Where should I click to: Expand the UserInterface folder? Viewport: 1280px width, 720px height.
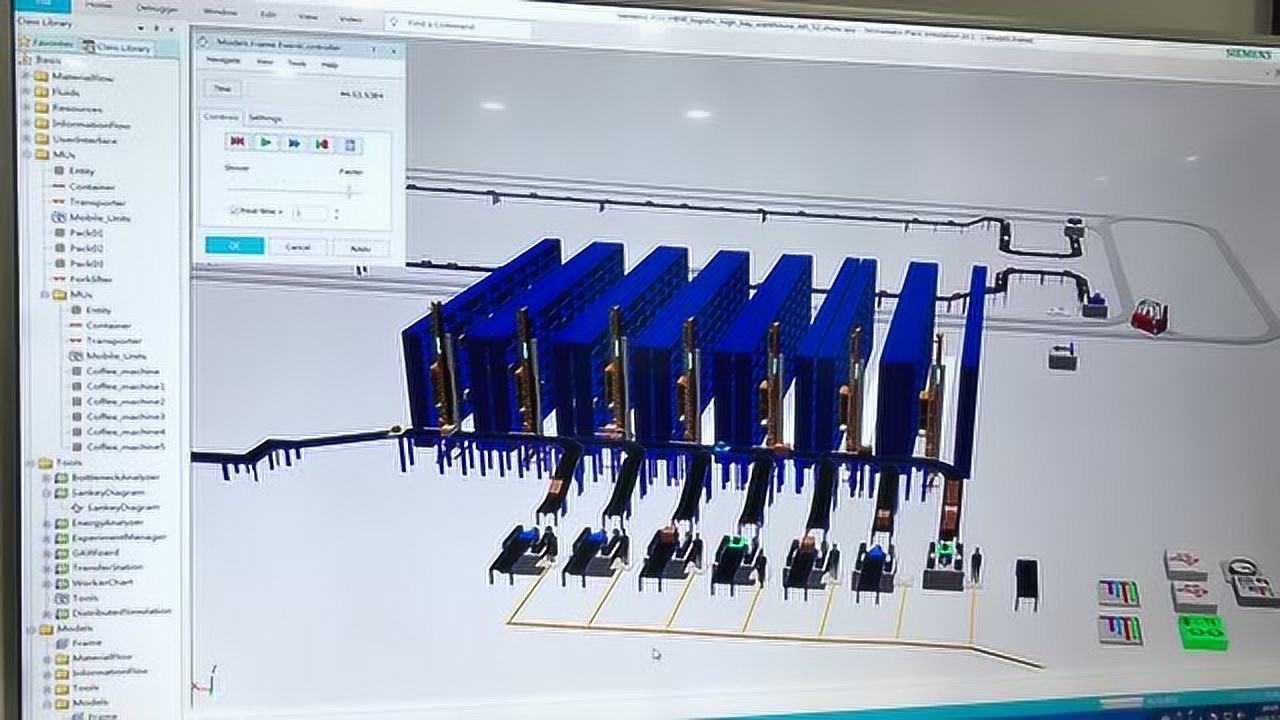tap(28, 139)
